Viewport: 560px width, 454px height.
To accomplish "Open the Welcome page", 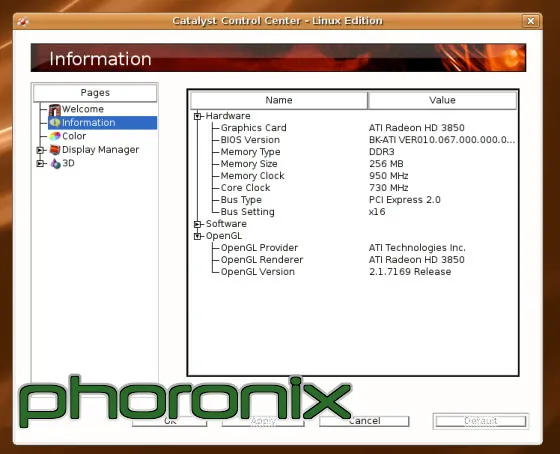I will coord(83,109).
